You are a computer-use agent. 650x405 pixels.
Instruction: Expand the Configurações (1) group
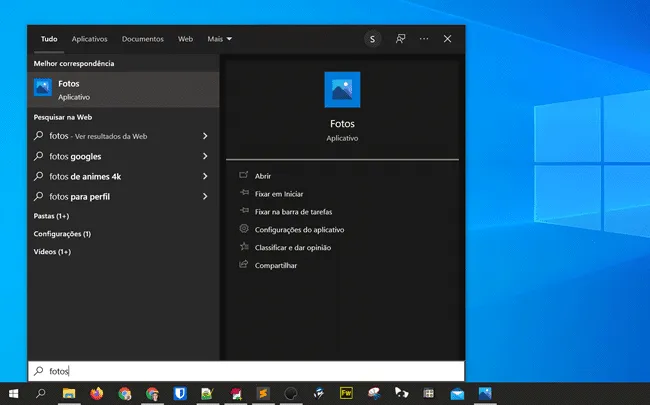tap(62, 234)
